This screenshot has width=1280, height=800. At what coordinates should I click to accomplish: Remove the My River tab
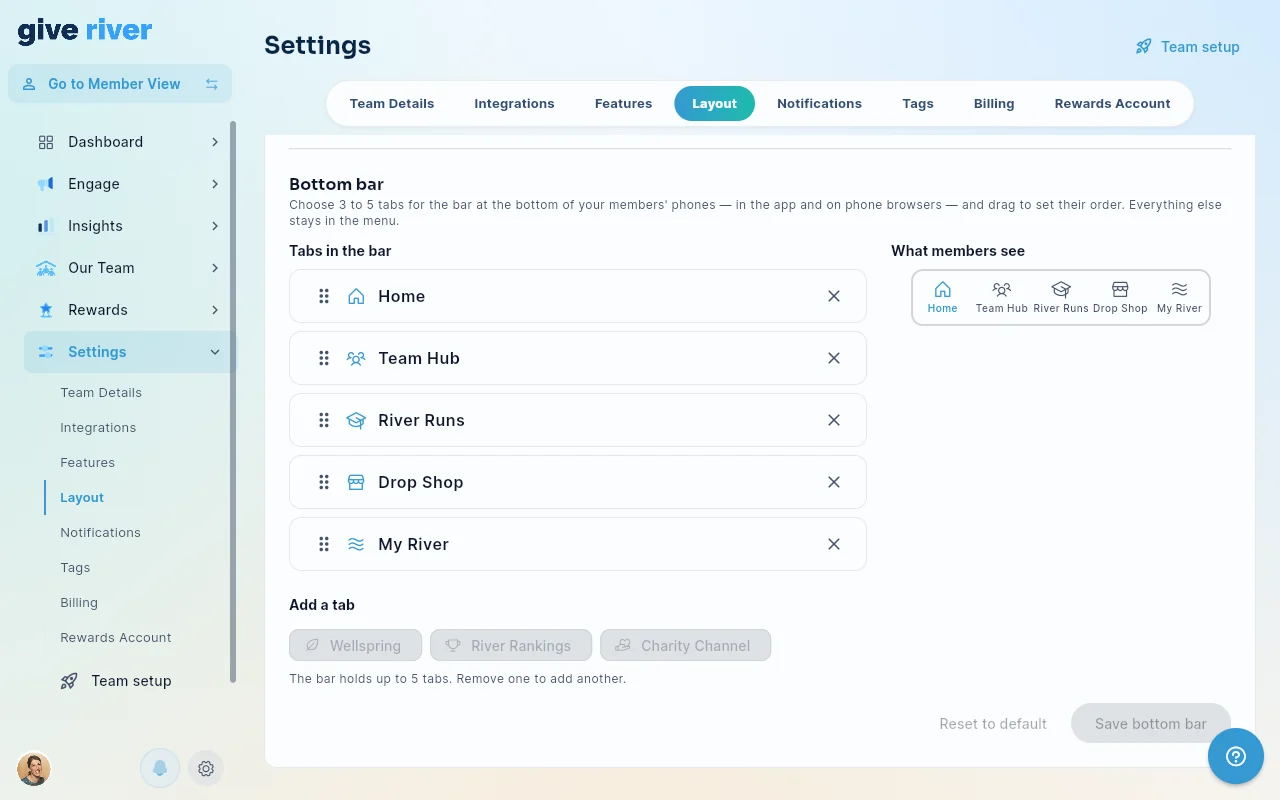tap(834, 544)
